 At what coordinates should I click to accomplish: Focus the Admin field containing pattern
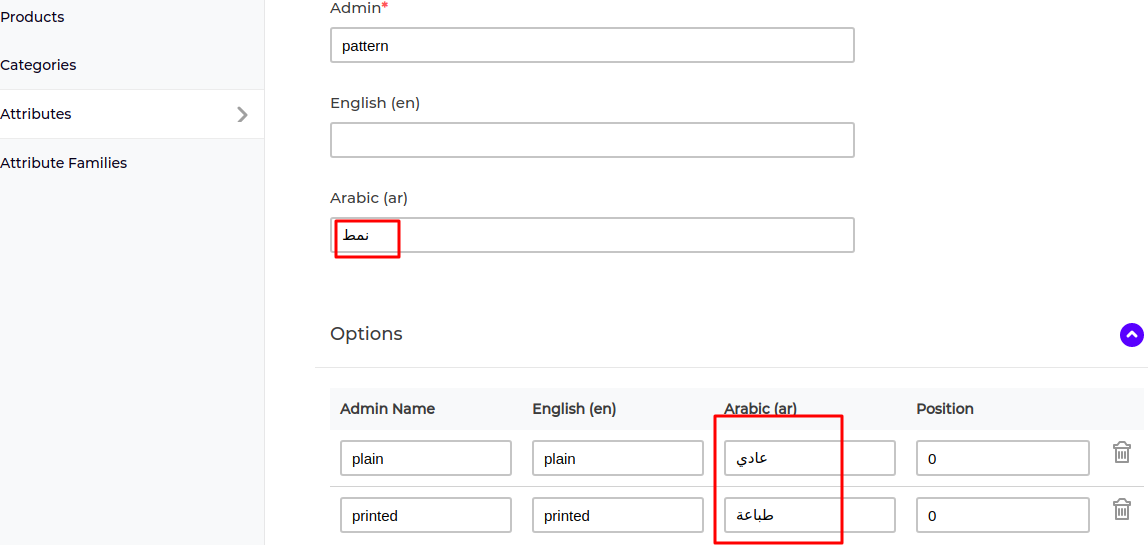(592, 45)
